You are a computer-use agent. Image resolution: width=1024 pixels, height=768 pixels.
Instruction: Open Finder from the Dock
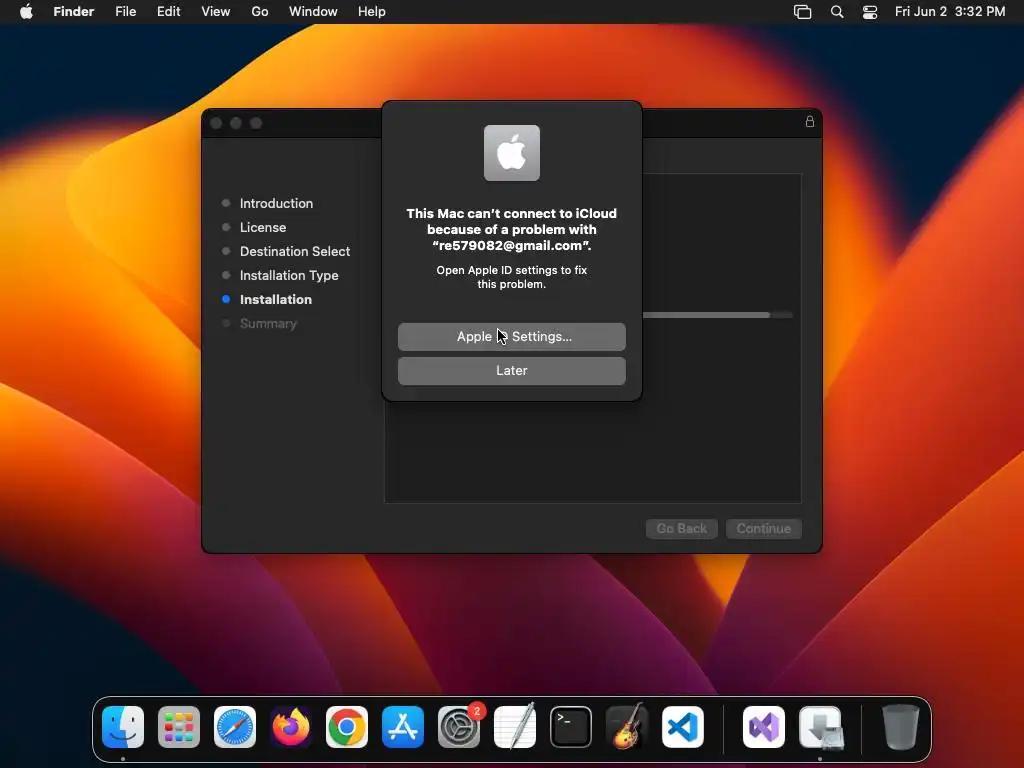click(x=123, y=727)
